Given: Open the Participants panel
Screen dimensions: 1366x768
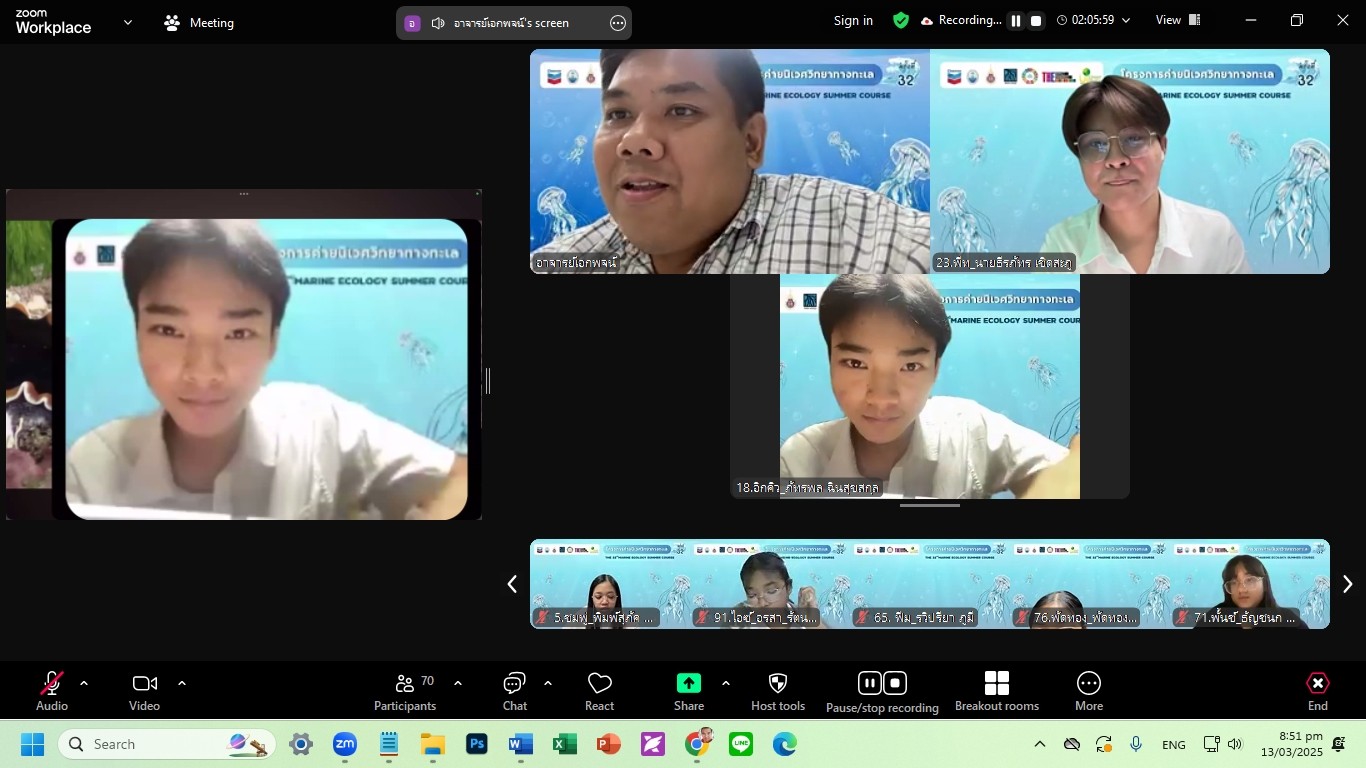Looking at the screenshot, I should [x=405, y=691].
